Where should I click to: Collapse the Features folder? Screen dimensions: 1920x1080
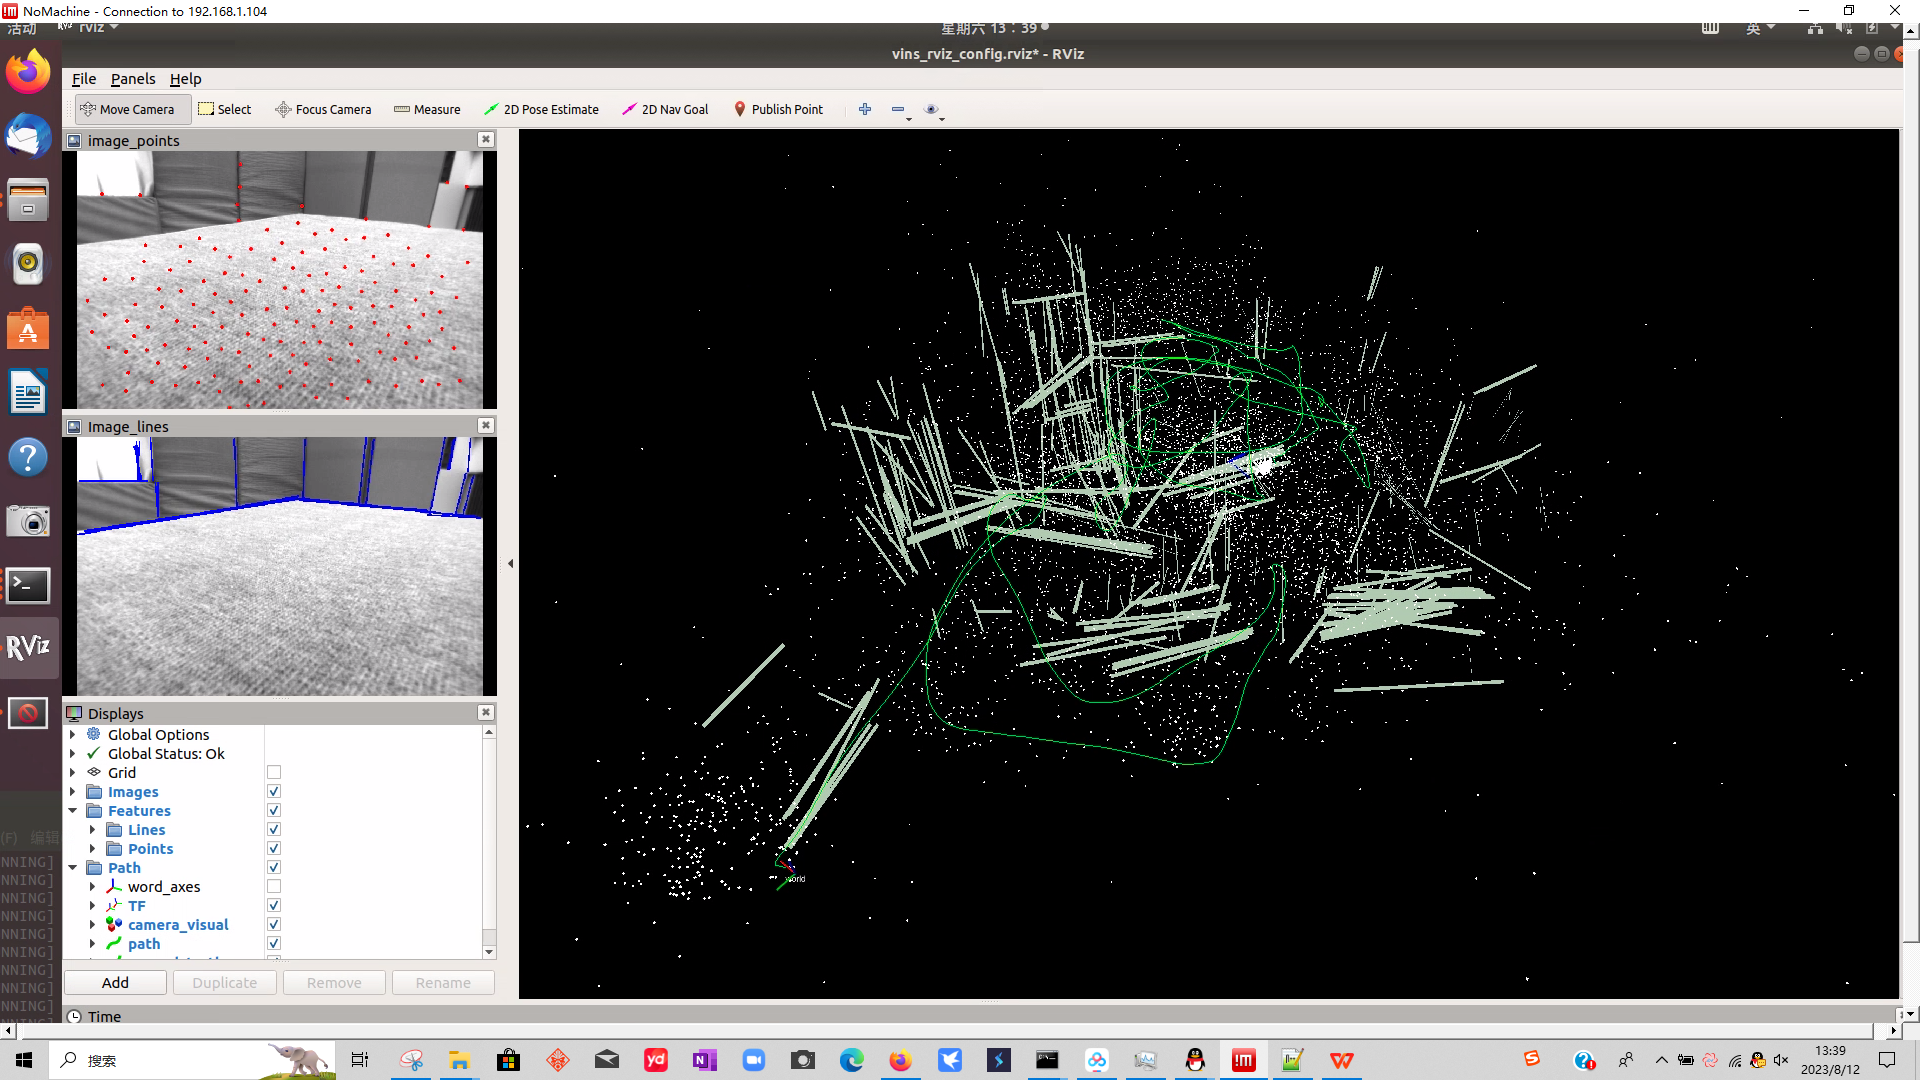[x=72, y=811]
